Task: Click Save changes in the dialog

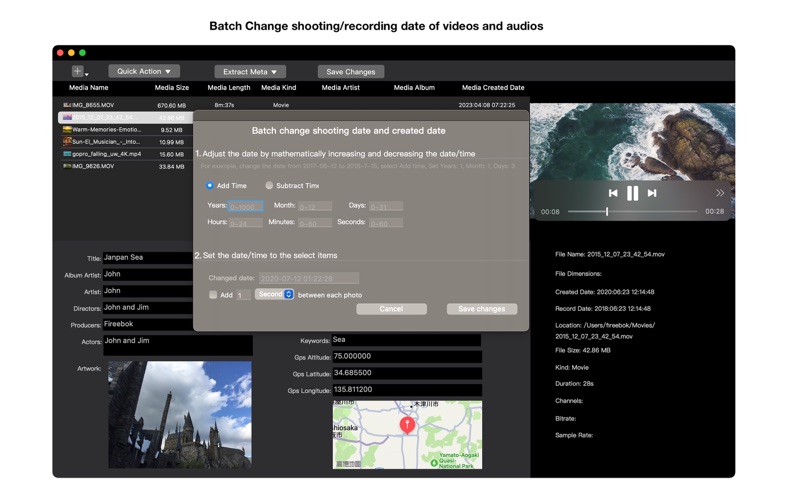Action: click(x=482, y=309)
